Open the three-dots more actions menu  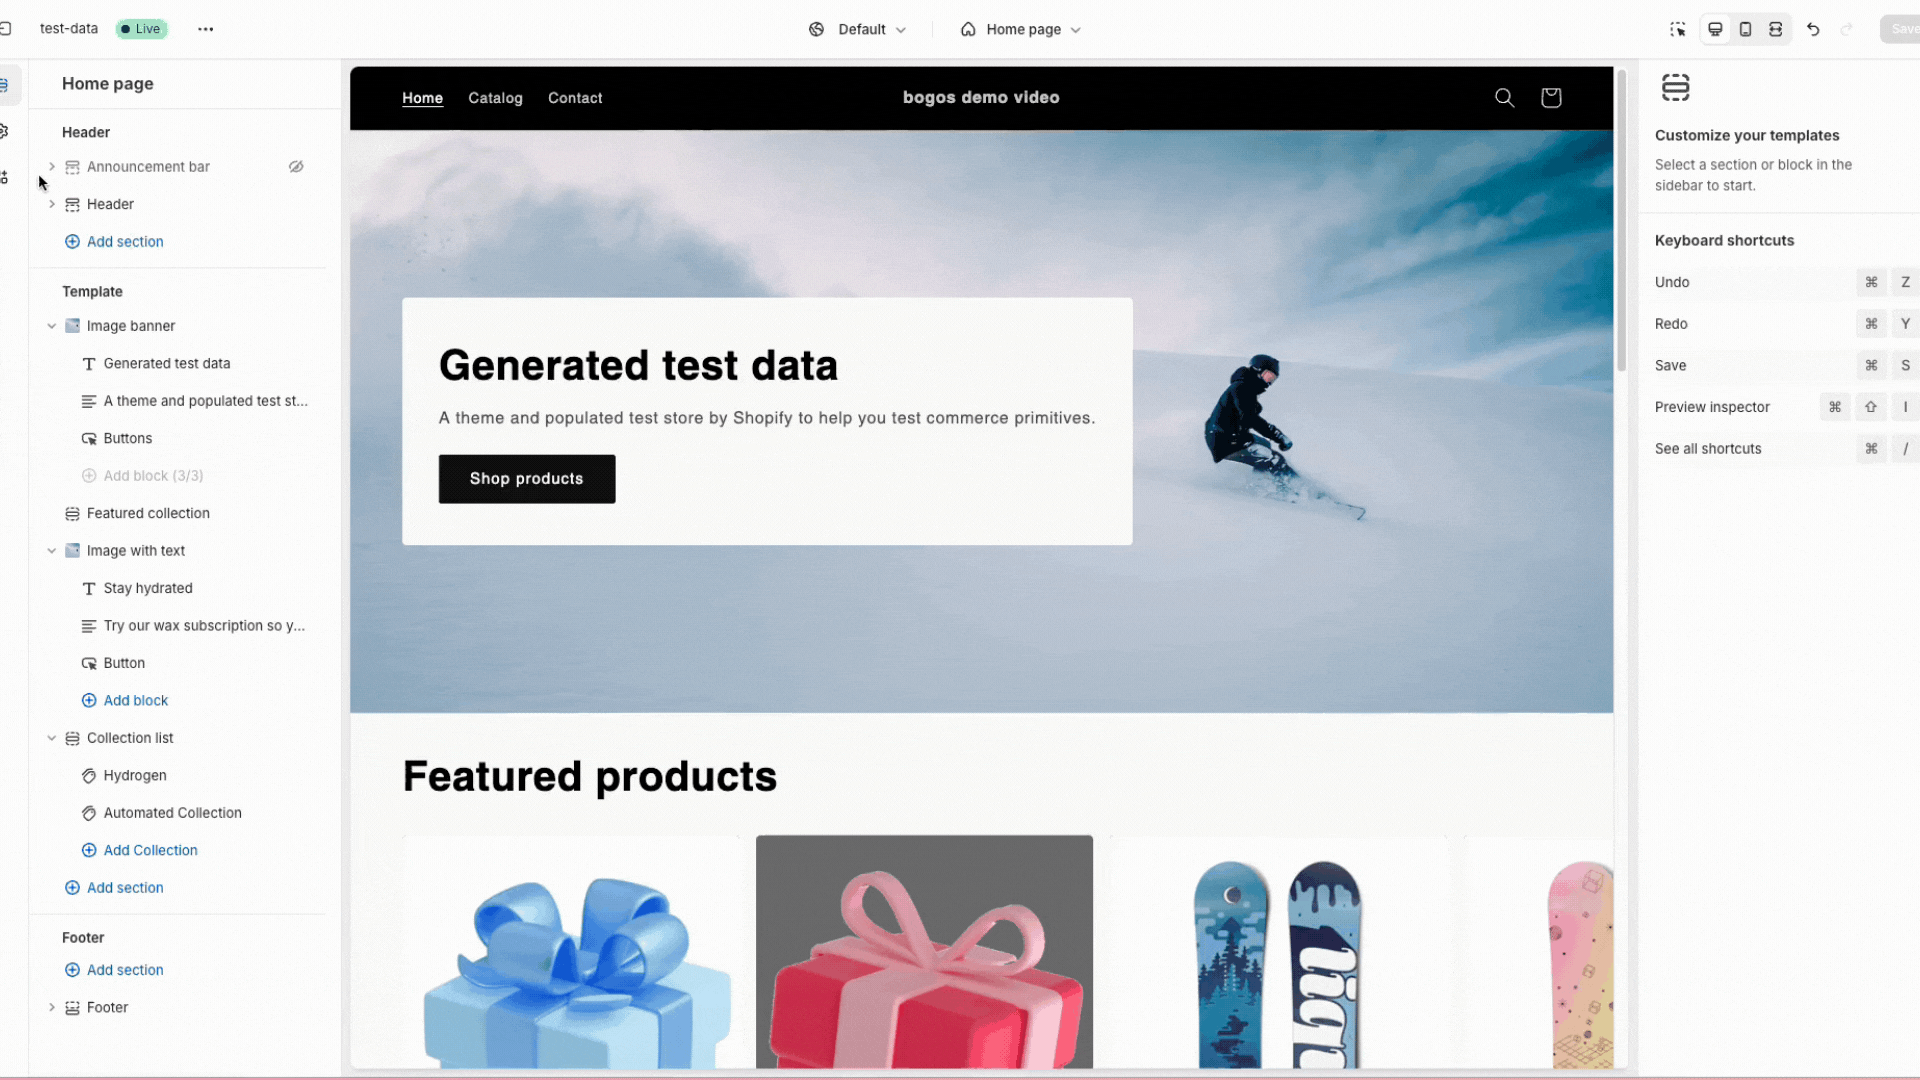pos(206,29)
